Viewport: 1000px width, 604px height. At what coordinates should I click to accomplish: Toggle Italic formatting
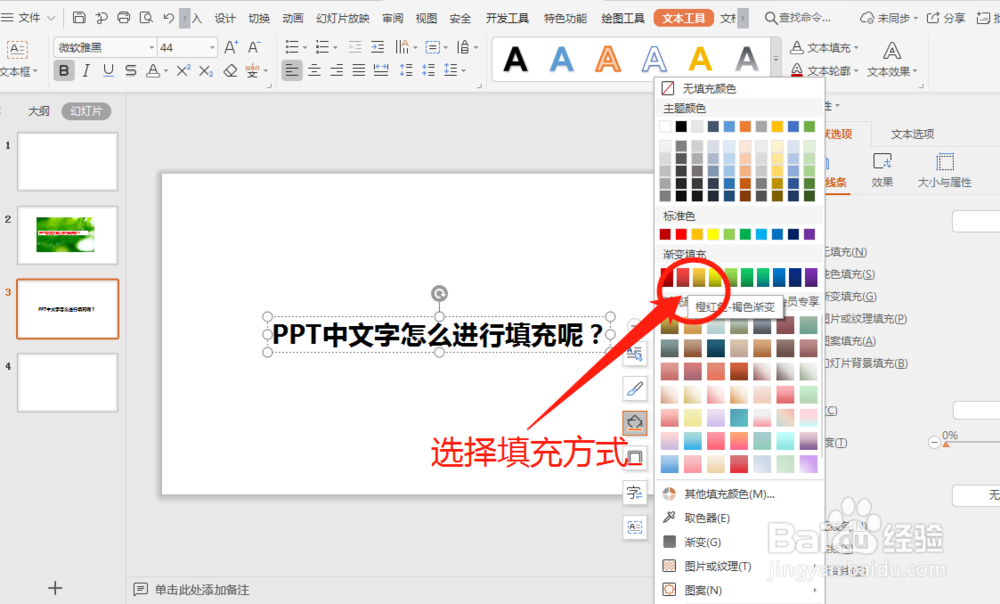pyautogui.click(x=86, y=71)
